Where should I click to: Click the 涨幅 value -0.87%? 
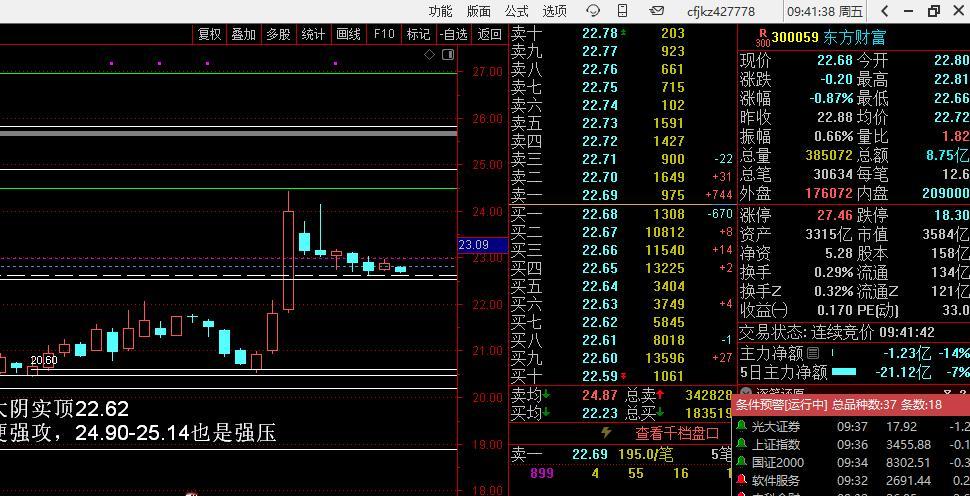[831, 98]
